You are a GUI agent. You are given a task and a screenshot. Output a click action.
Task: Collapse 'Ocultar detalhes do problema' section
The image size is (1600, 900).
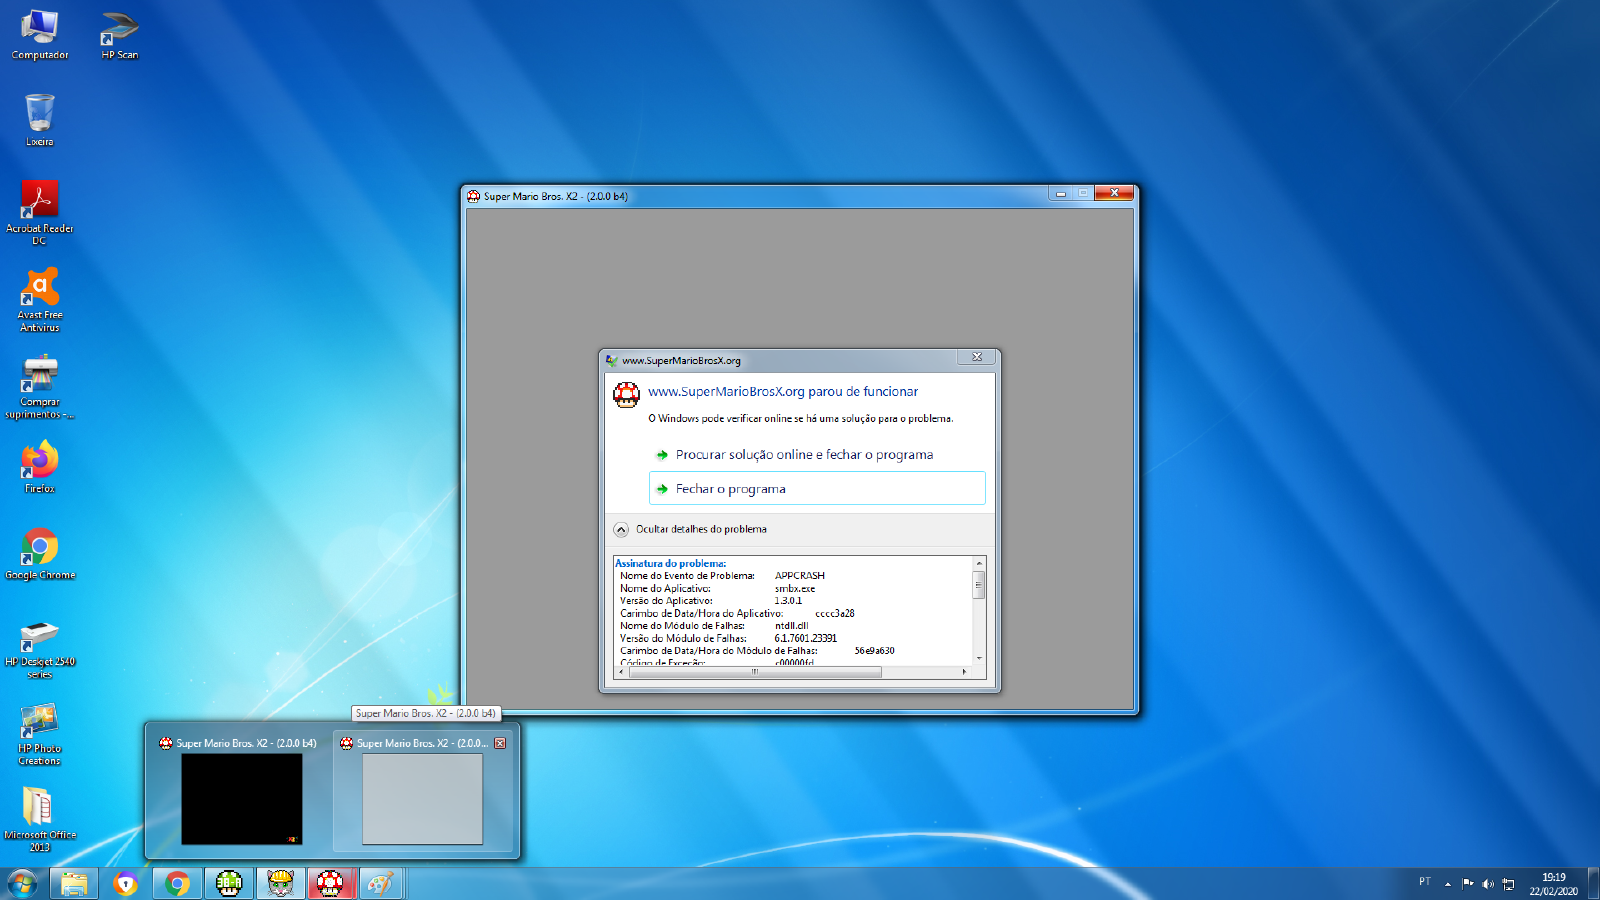[x=691, y=529]
